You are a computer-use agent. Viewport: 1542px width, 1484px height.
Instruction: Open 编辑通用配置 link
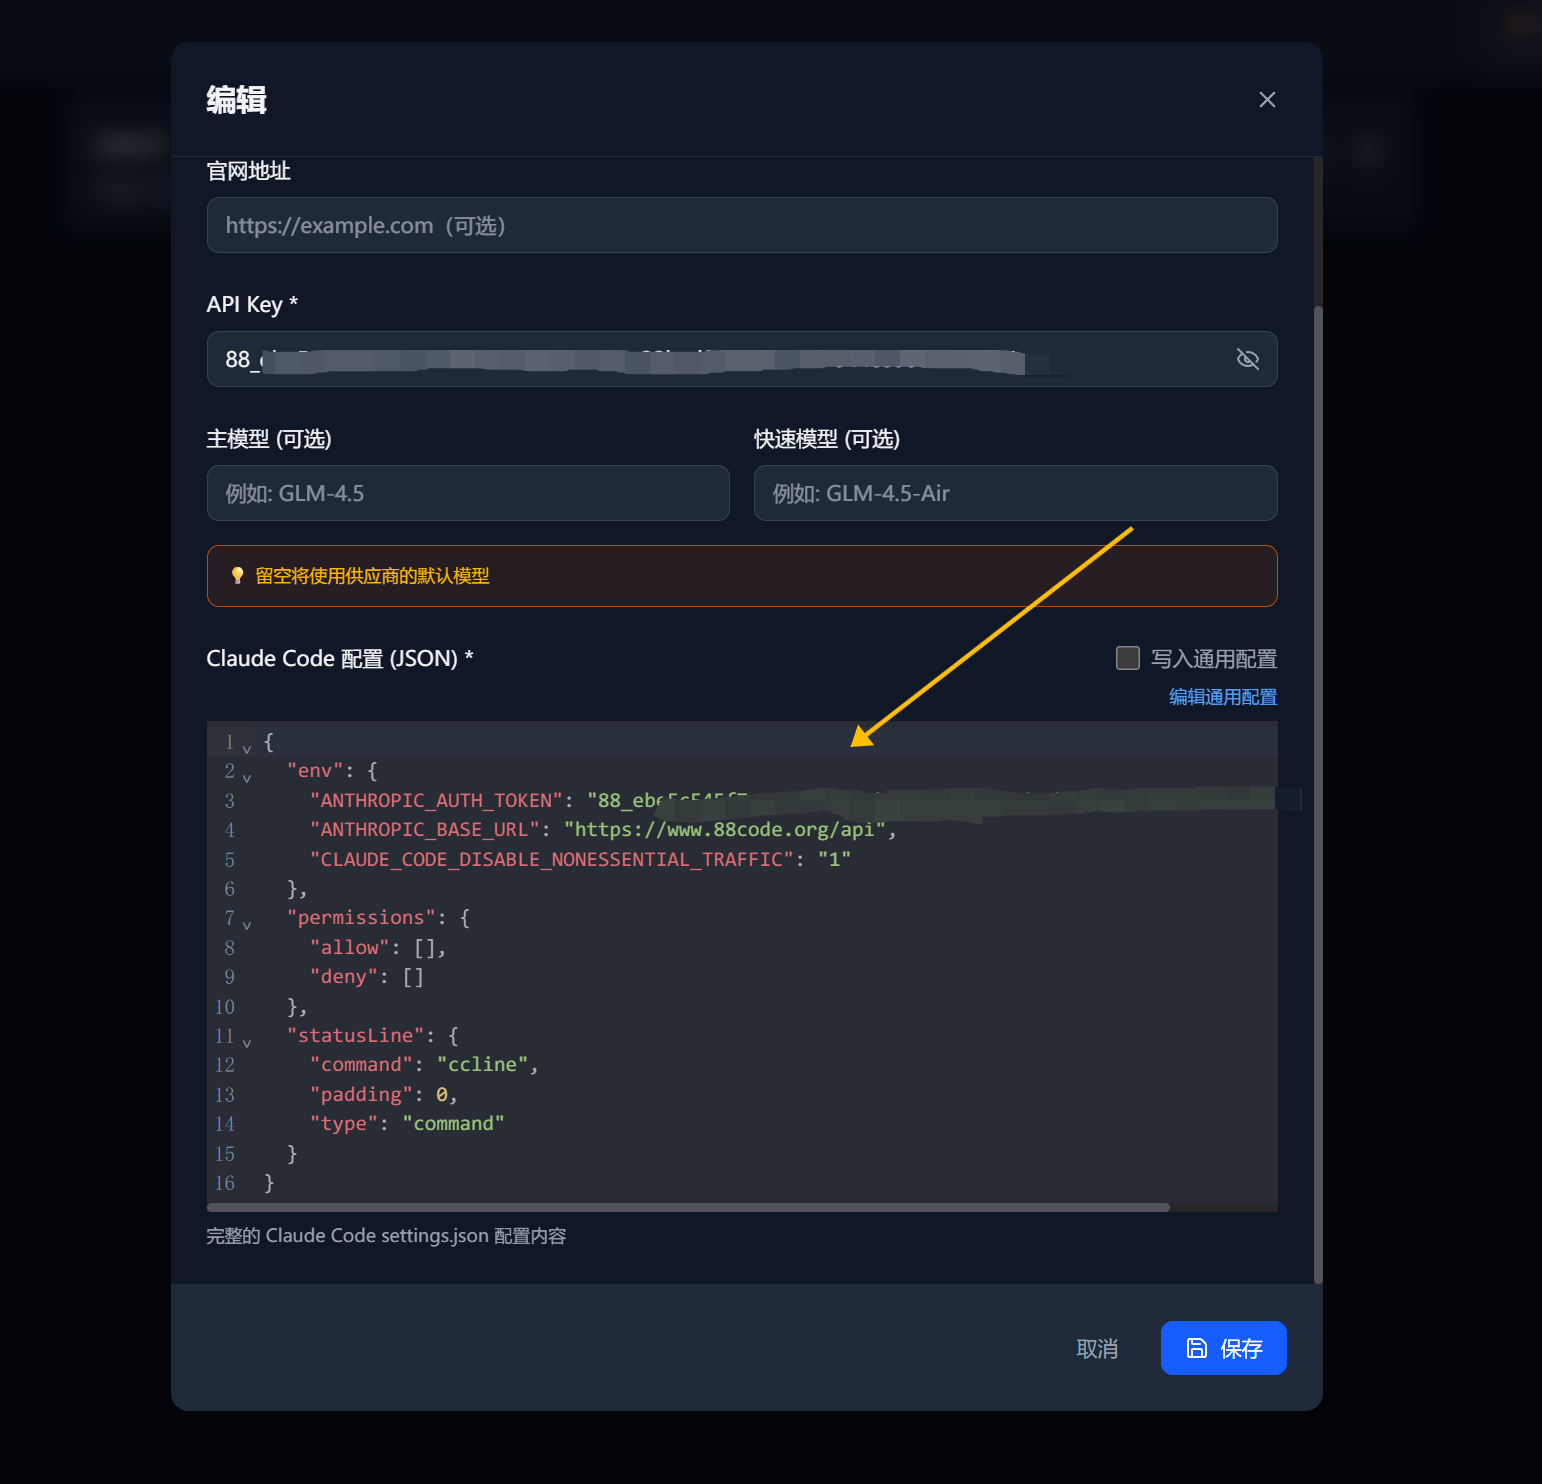(x=1222, y=697)
